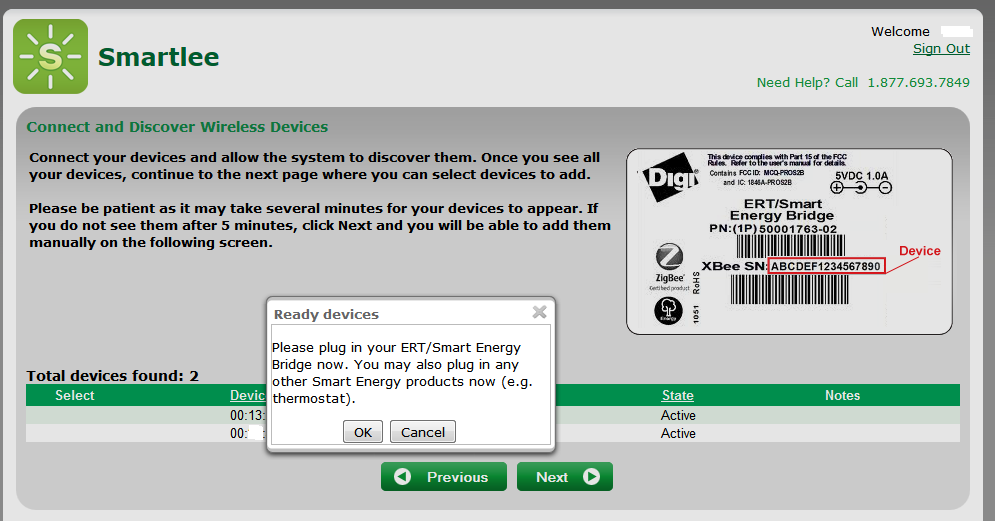The image size is (995, 521).
Task: Click the ZigBee certified product logo
Action: (668, 263)
